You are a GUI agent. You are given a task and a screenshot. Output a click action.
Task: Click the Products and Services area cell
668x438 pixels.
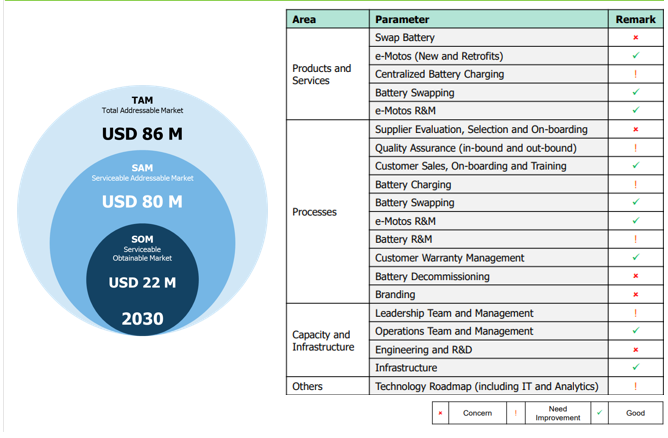[x=327, y=74]
